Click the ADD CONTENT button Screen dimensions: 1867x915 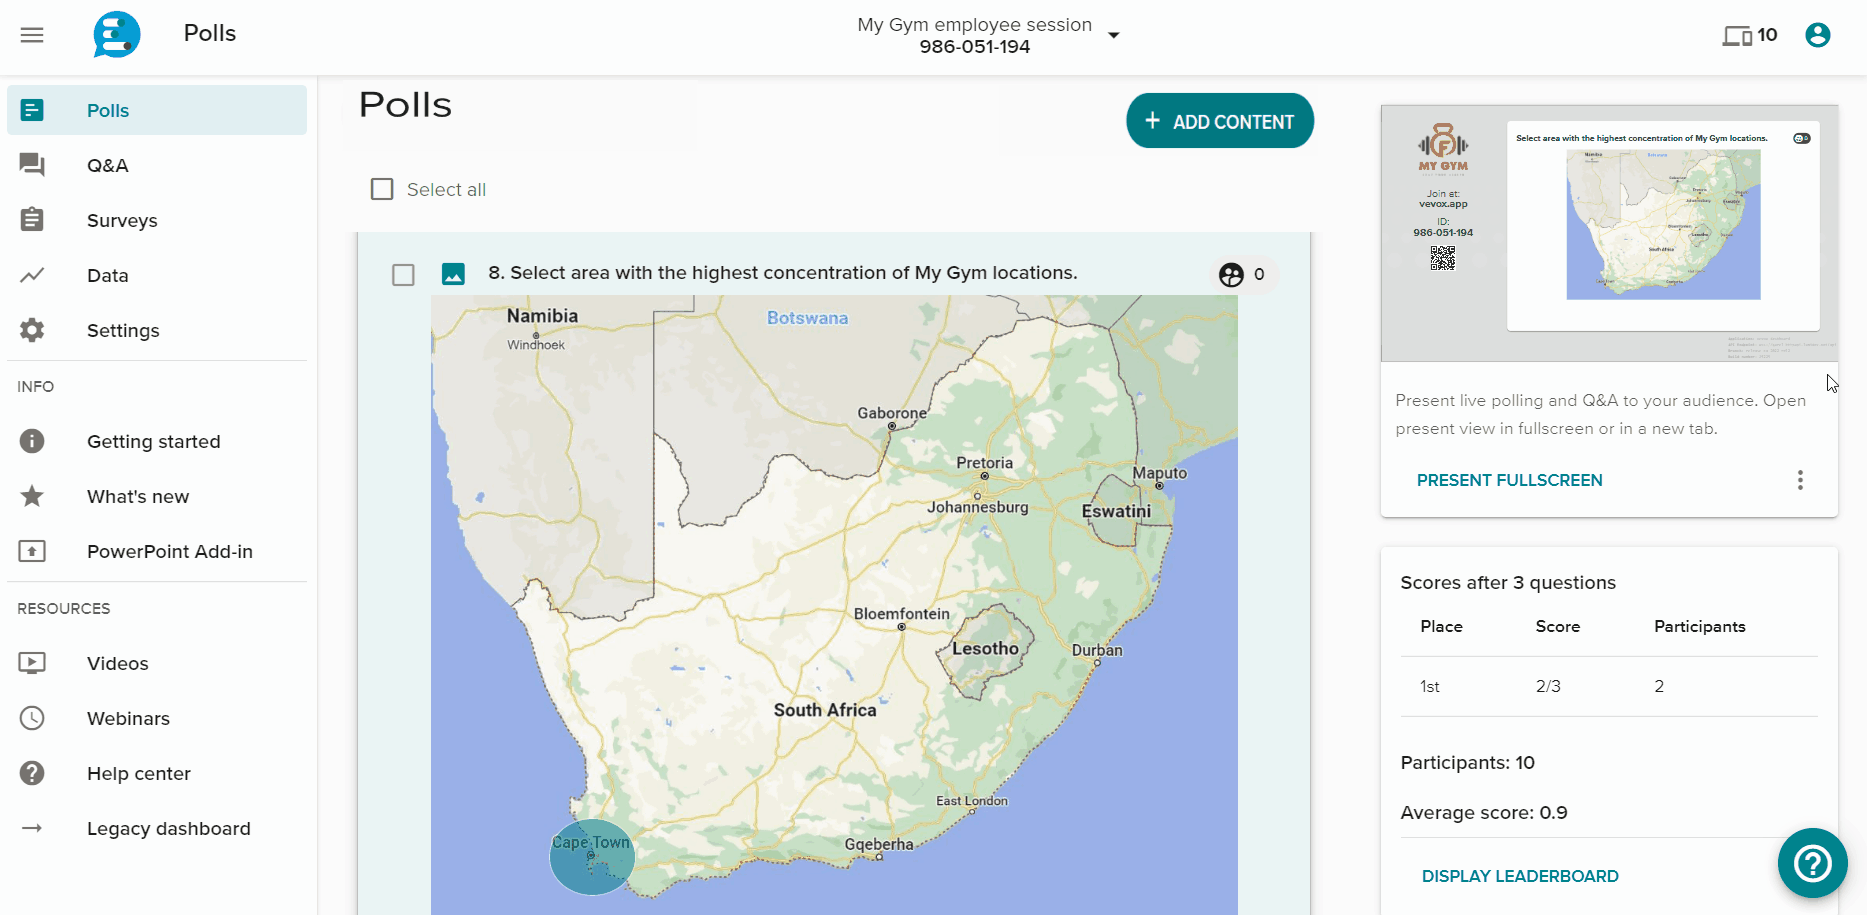click(1220, 121)
